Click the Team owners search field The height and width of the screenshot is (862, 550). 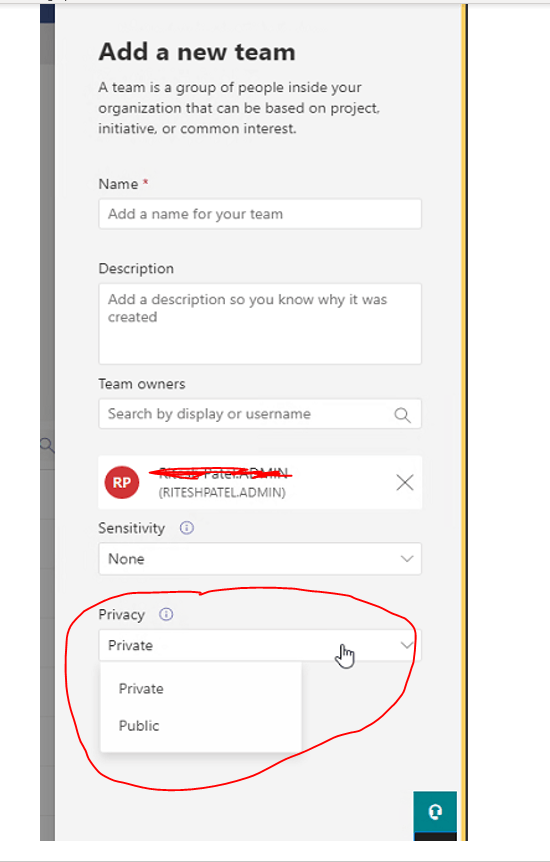click(260, 414)
